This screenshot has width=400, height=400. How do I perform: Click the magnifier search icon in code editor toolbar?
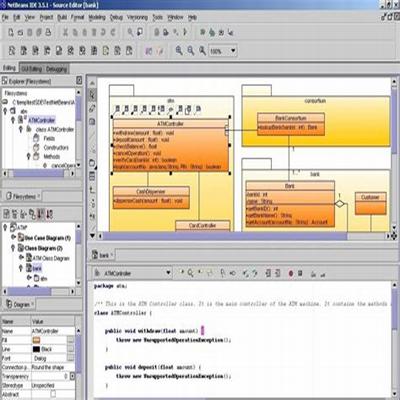click(190, 273)
